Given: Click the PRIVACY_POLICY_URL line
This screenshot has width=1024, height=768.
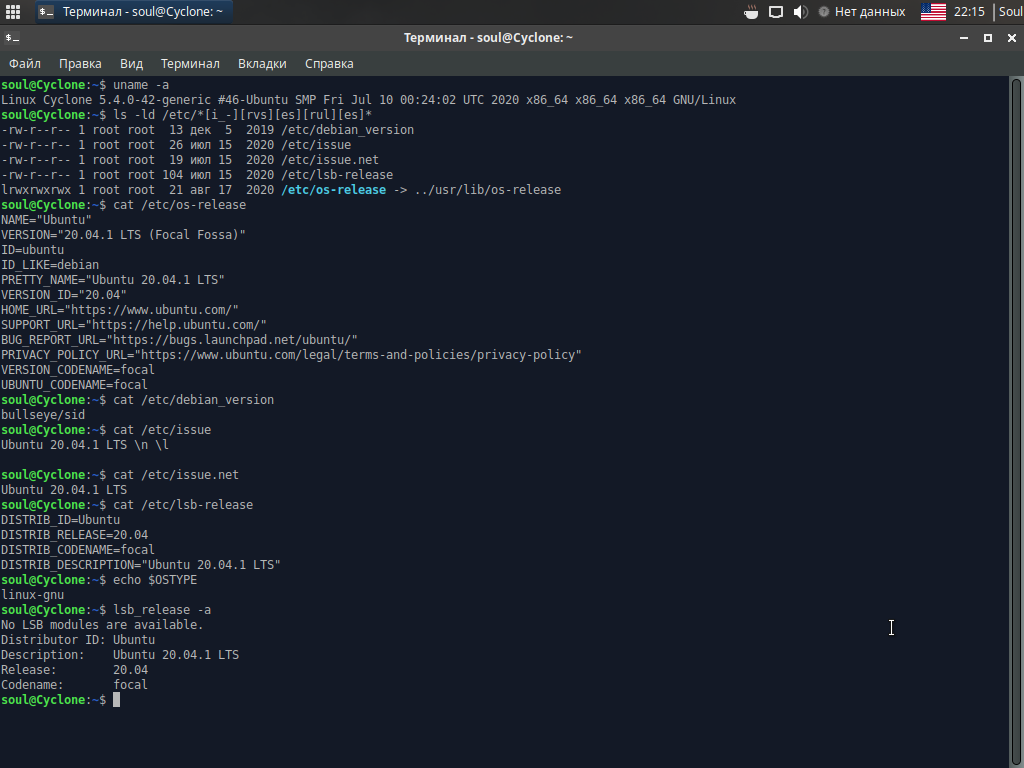Looking at the screenshot, I should tap(291, 355).
